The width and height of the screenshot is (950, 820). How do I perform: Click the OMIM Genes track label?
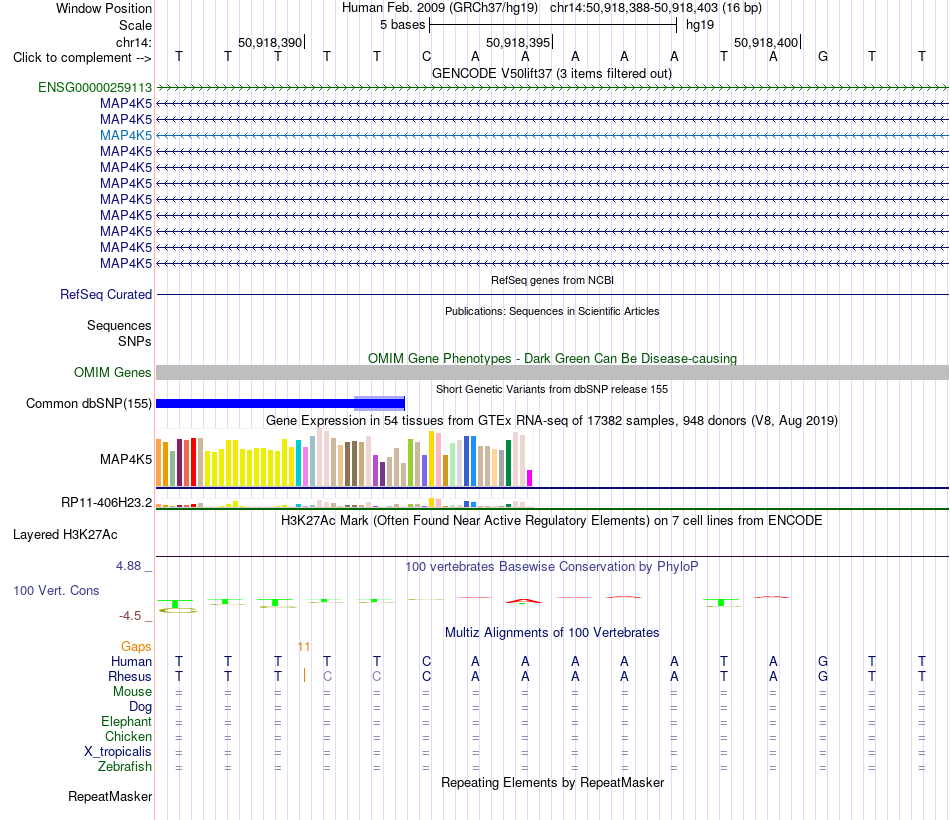pos(113,373)
